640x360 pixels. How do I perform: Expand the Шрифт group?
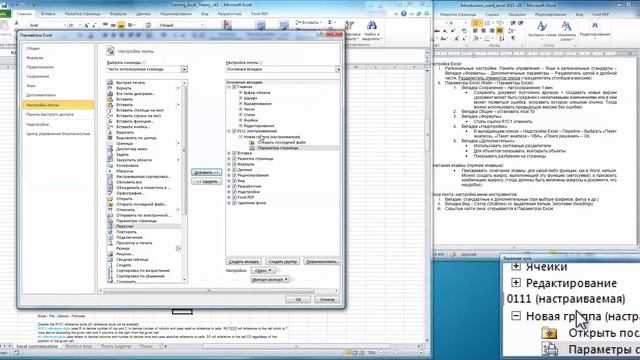[240, 98]
